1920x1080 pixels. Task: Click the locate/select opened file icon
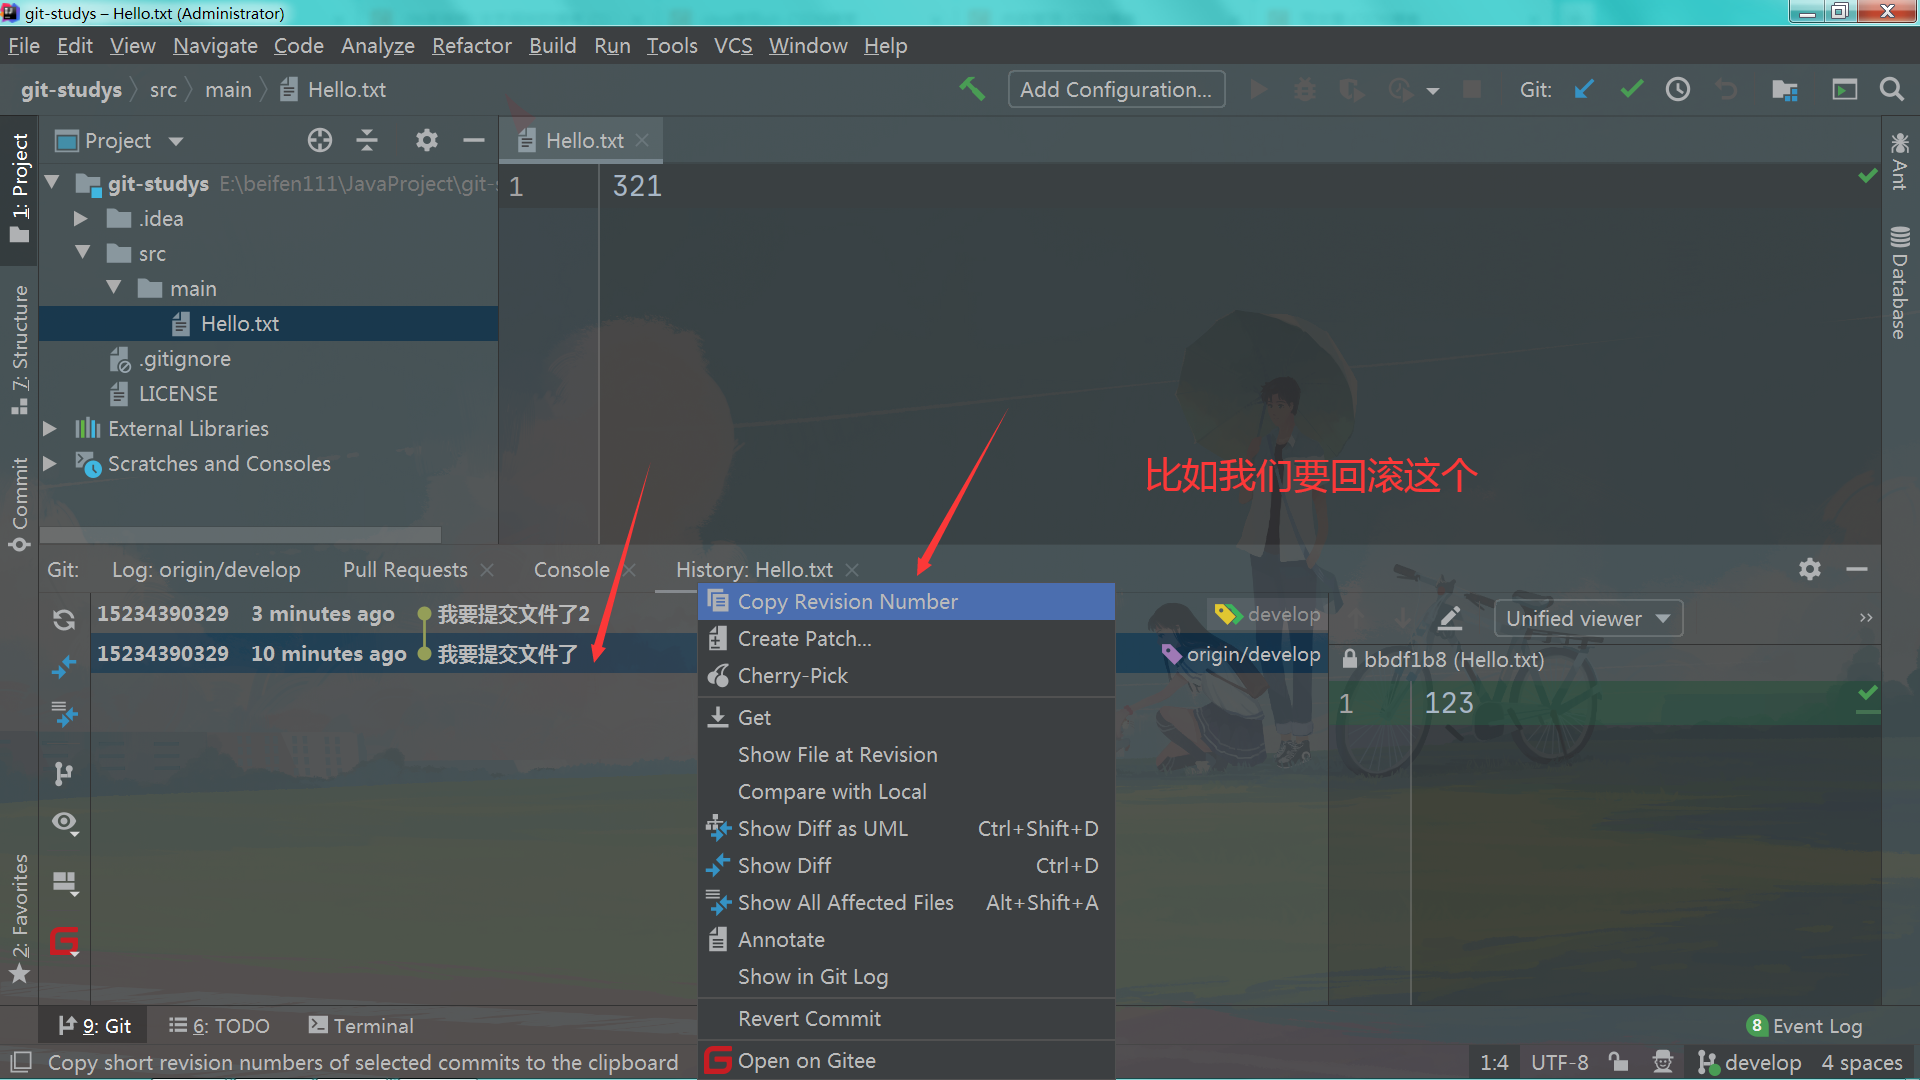tap(320, 140)
